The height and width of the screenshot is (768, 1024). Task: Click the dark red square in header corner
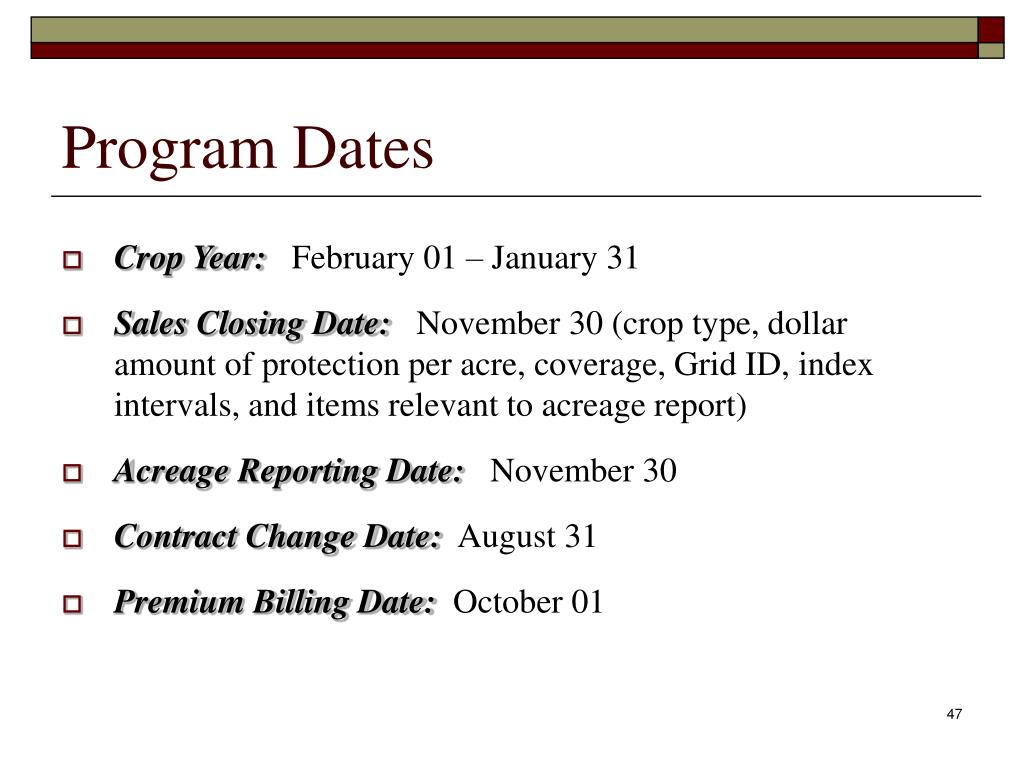(x=991, y=29)
